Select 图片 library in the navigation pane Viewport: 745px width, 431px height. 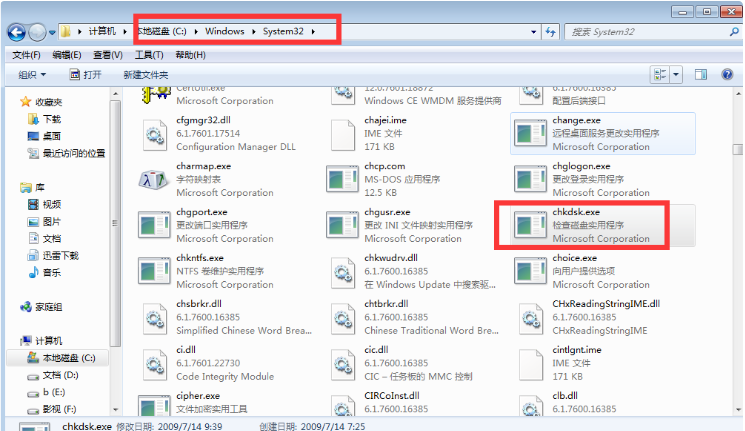pos(52,222)
